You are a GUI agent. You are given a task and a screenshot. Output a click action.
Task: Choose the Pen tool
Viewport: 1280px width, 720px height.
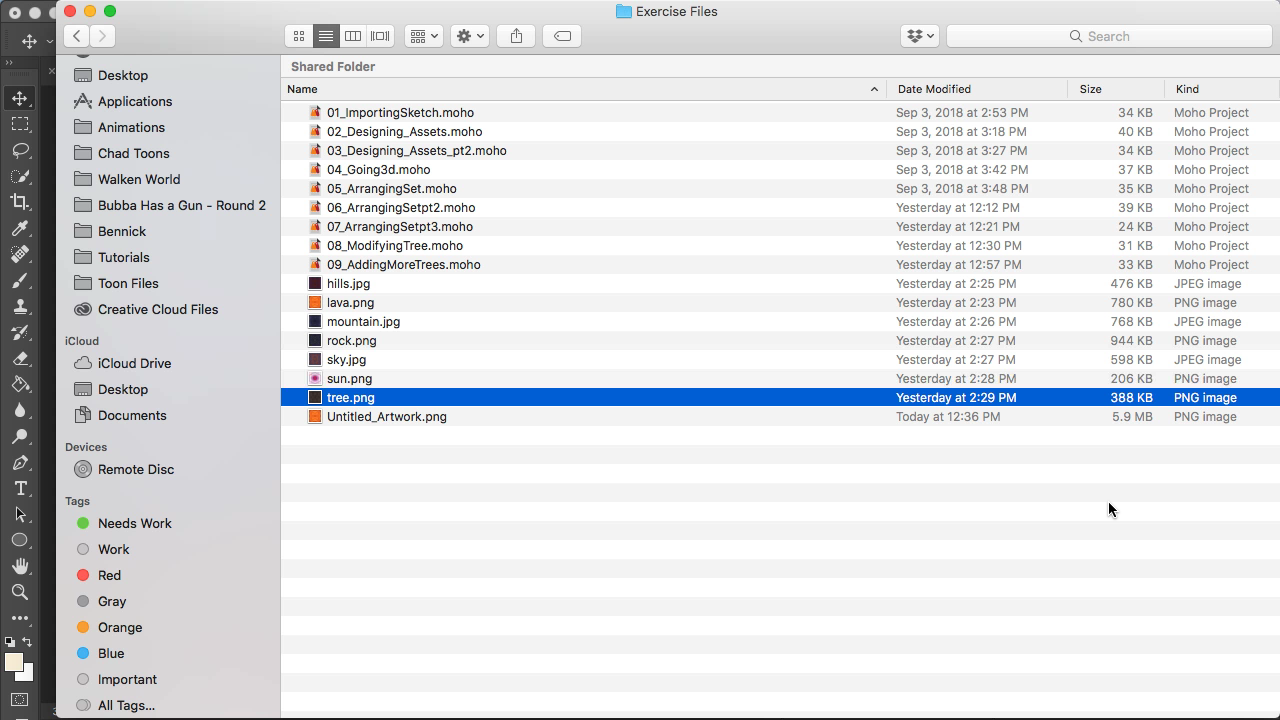click(20, 462)
